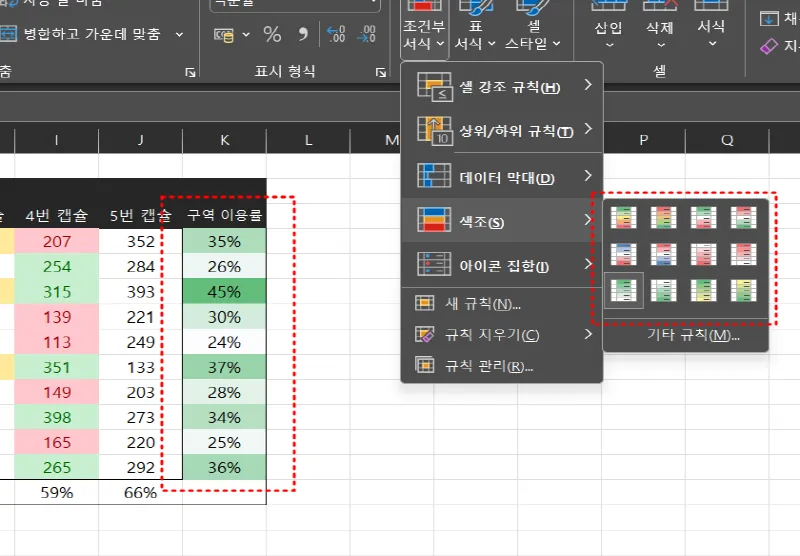Click the comma style icon
Viewport: 800px width, 556px height.
(303, 35)
